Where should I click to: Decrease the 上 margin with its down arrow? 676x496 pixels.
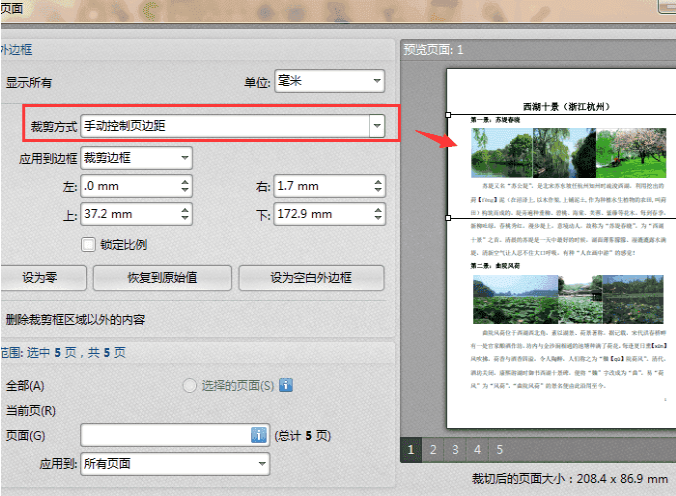[185, 218]
